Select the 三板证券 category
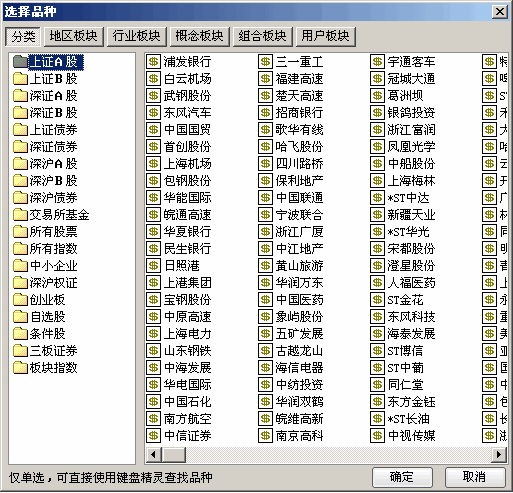Screen dimensions: 513x493 pos(53,351)
